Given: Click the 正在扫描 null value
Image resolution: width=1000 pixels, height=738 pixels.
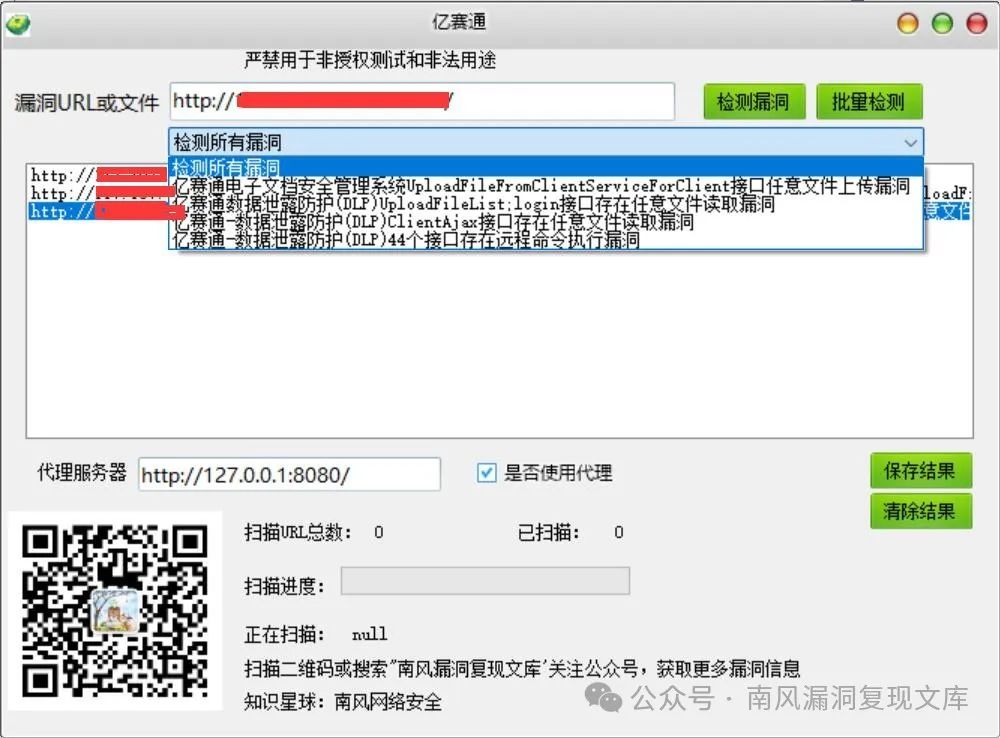Looking at the screenshot, I should [369, 634].
